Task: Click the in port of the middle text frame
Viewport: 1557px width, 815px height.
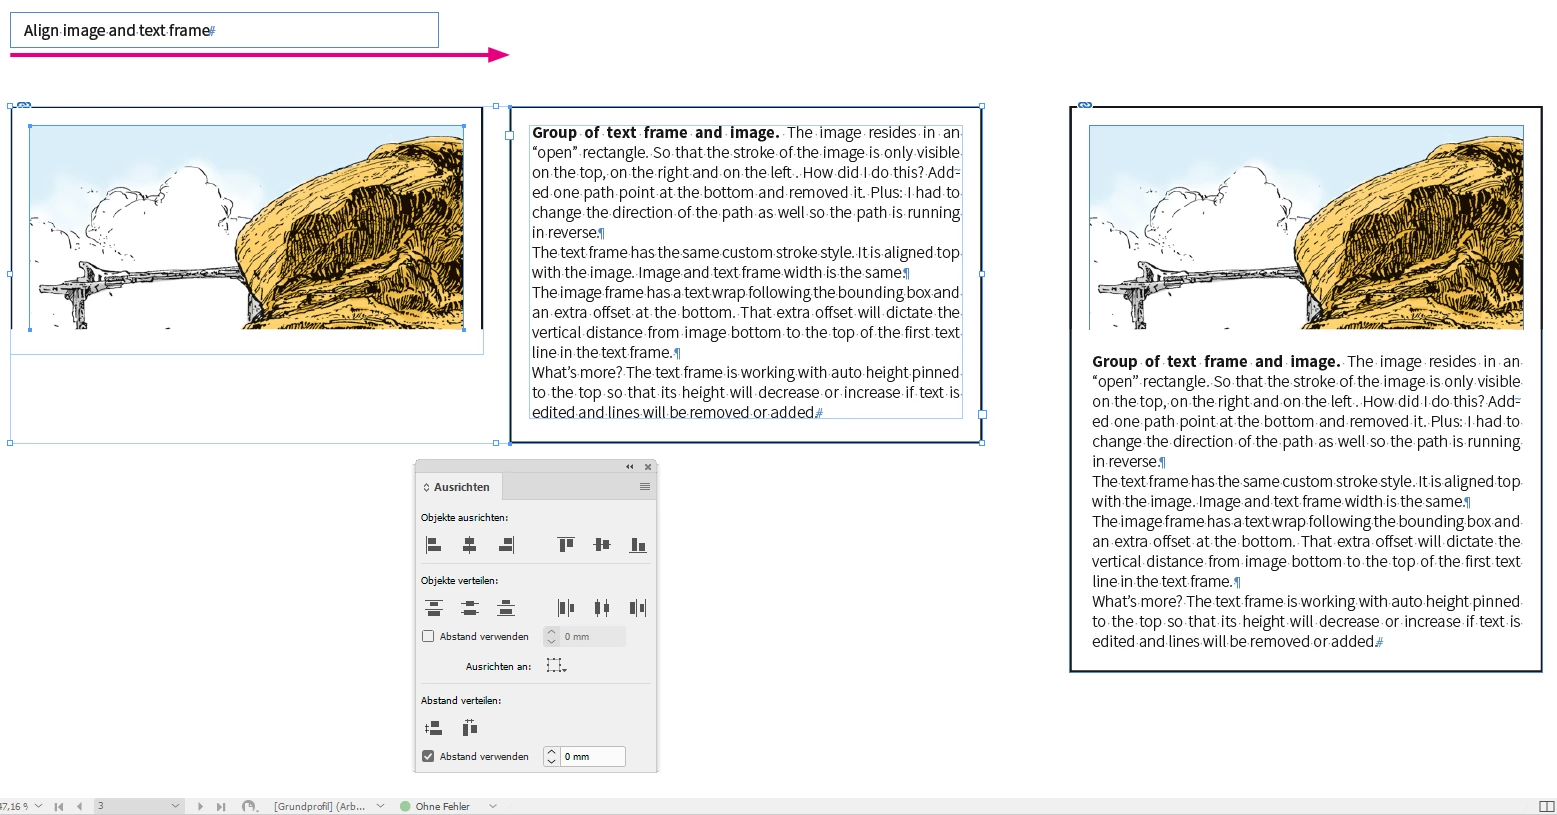Action: (510, 135)
